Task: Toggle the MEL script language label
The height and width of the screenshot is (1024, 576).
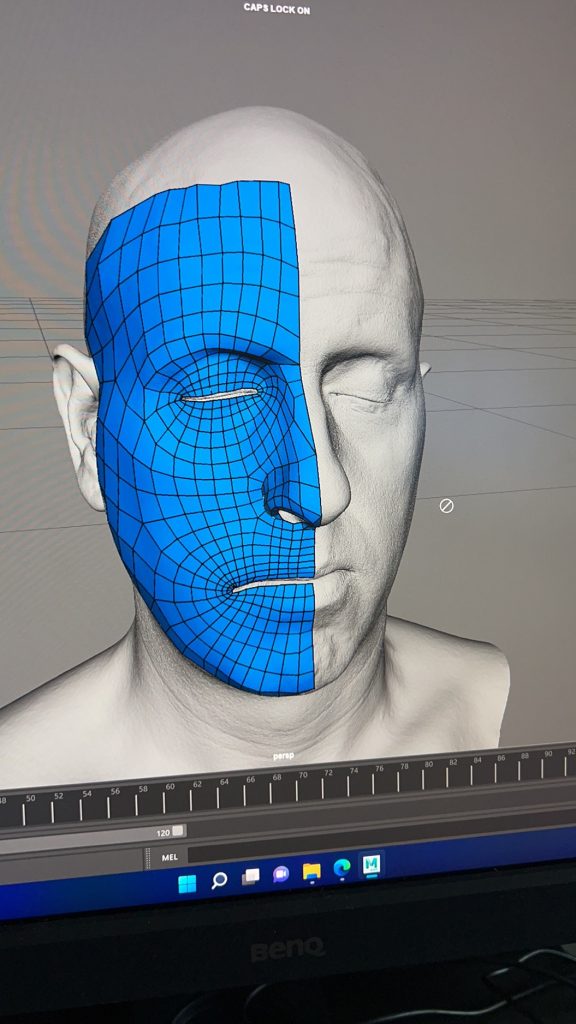Action: 169,857
